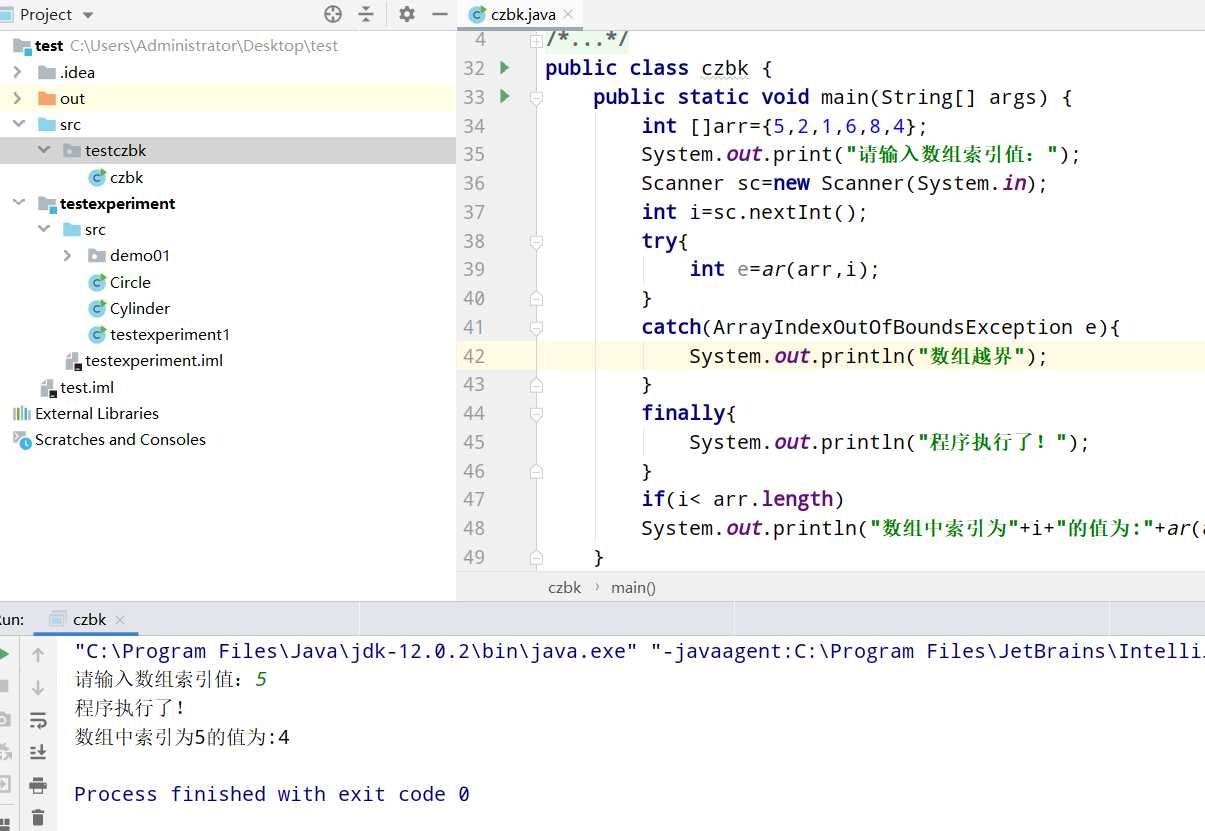Screen dimensions: 1205x831
Task: Click the Scratches and Consoles icon
Action: [21, 439]
